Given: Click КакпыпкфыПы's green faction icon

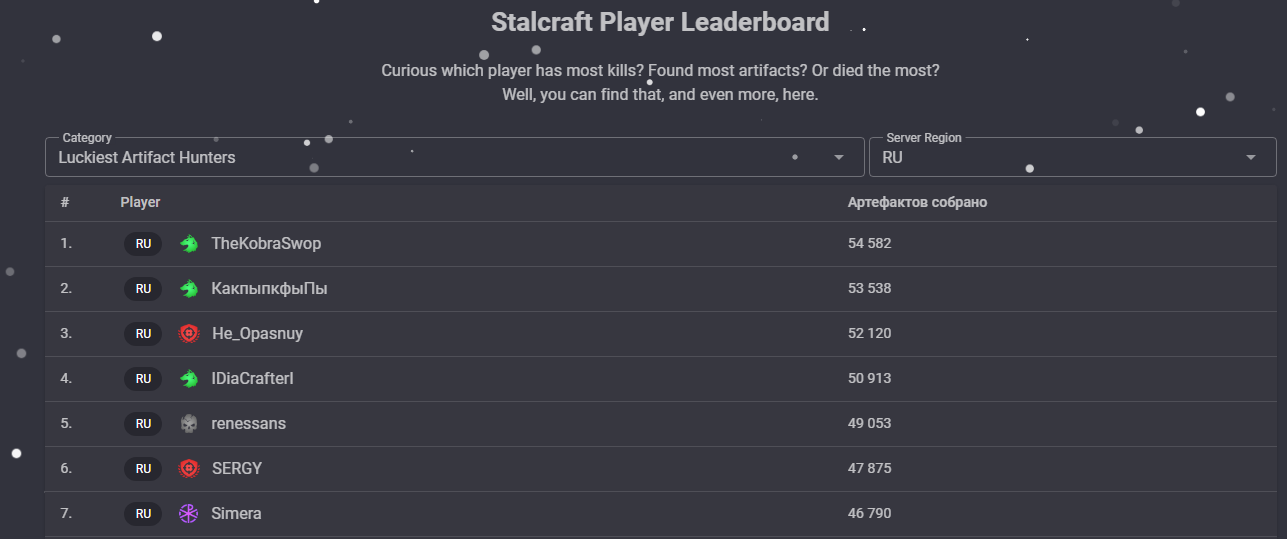Looking at the screenshot, I should pos(189,289).
